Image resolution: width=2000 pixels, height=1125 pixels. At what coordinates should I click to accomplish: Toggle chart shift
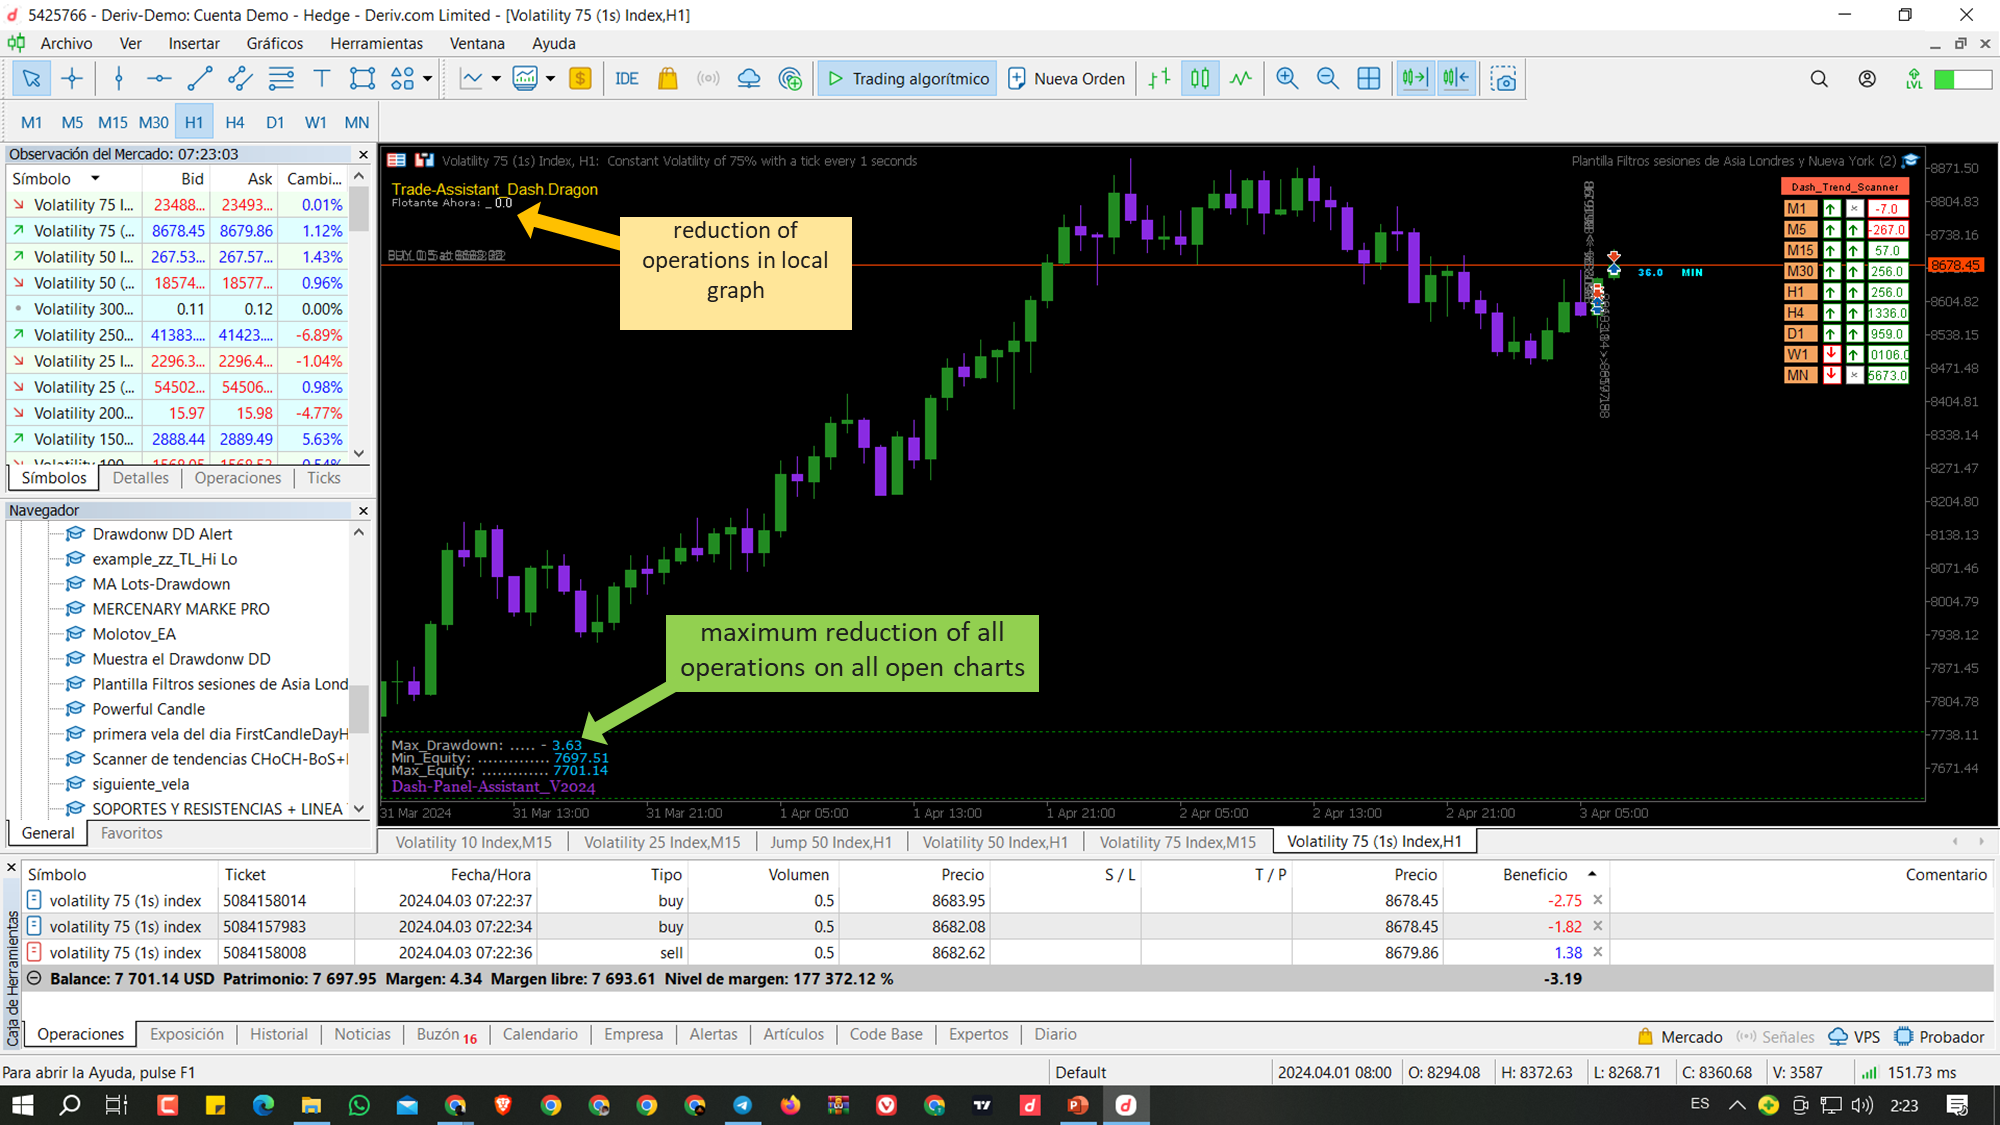(x=1456, y=79)
